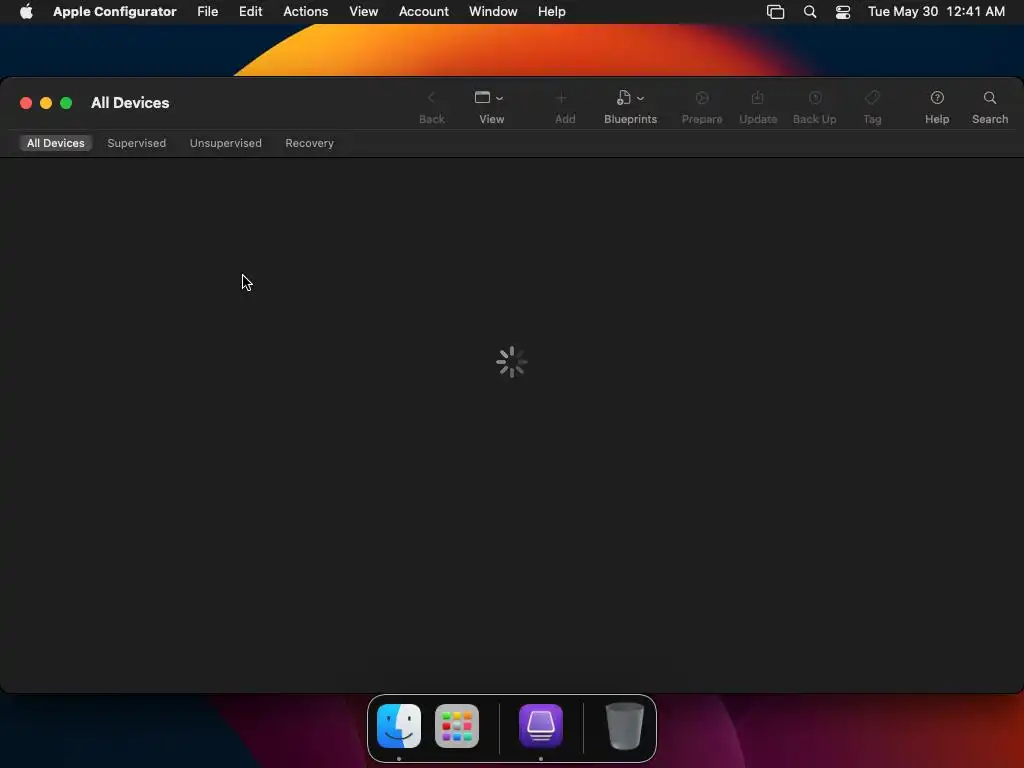Click the Back Up toolbar icon
1024x768 pixels.
[x=814, y=98]
